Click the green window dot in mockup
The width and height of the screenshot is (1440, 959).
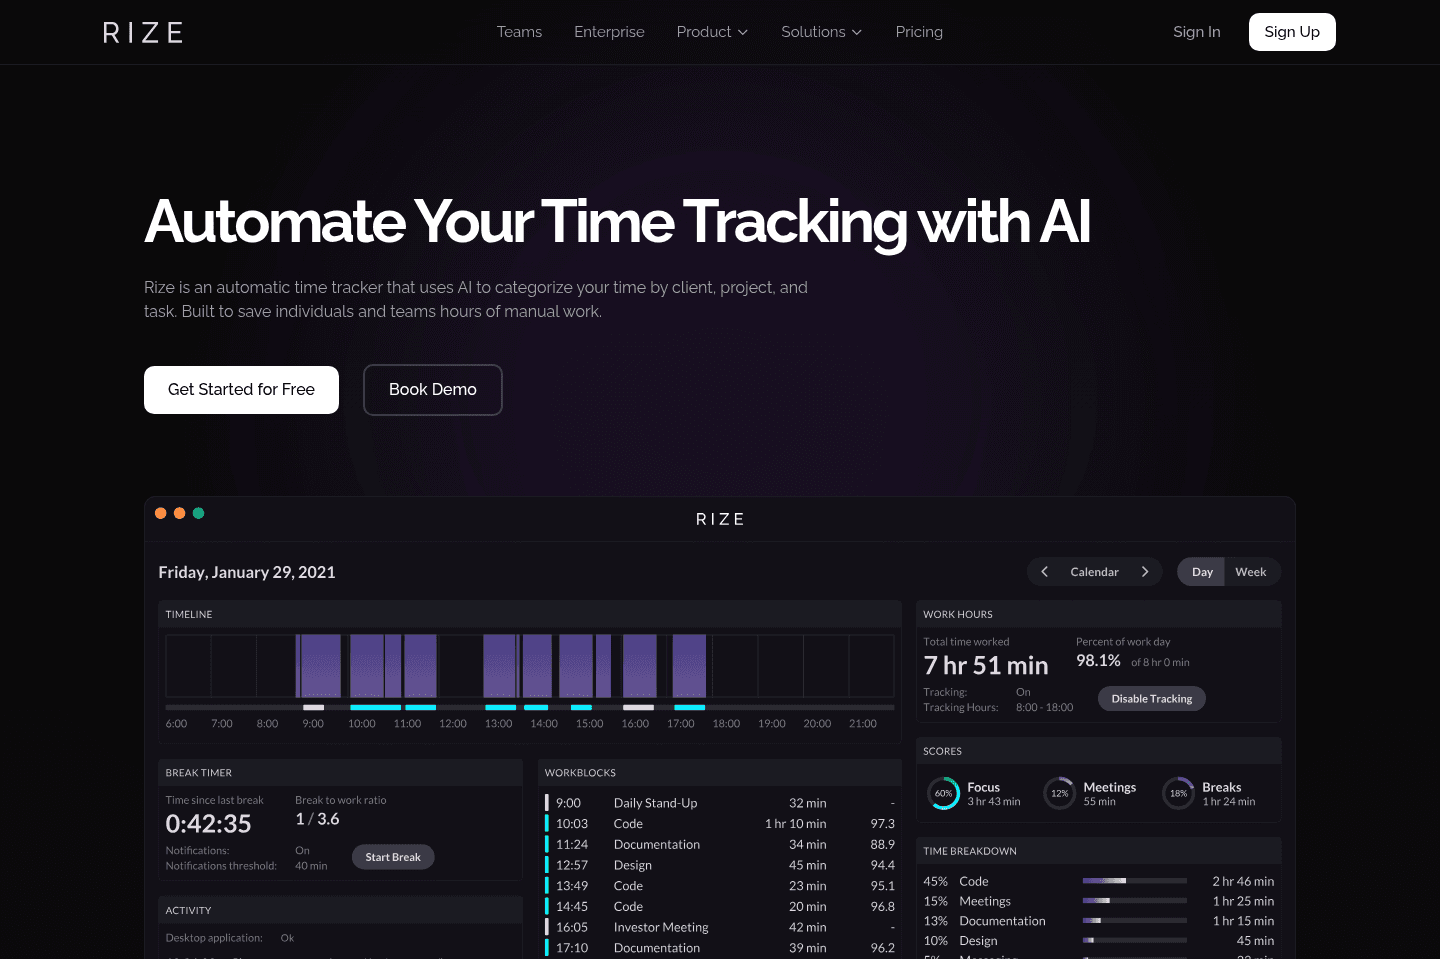pyautogui.click(x=198, y=513)
